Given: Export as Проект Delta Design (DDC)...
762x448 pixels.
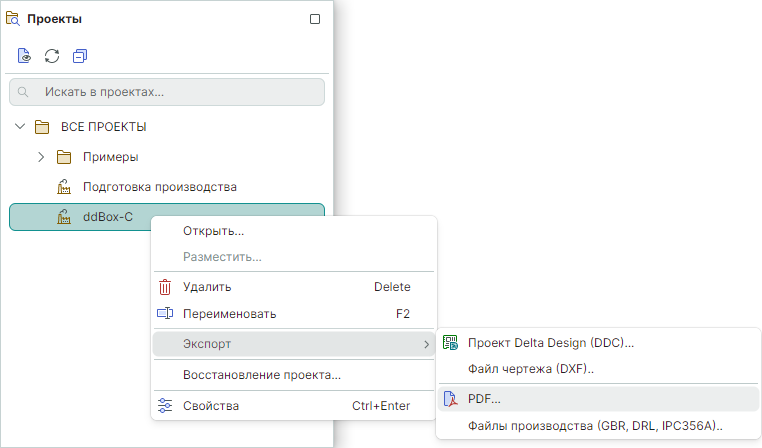Looking at the screenshot, I should (598, 343).
